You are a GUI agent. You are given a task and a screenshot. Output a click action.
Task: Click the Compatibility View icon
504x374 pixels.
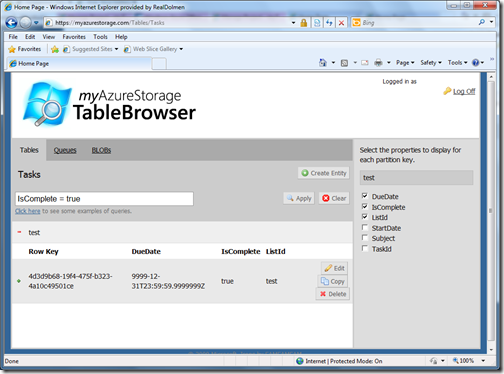(x=317, y=23)
